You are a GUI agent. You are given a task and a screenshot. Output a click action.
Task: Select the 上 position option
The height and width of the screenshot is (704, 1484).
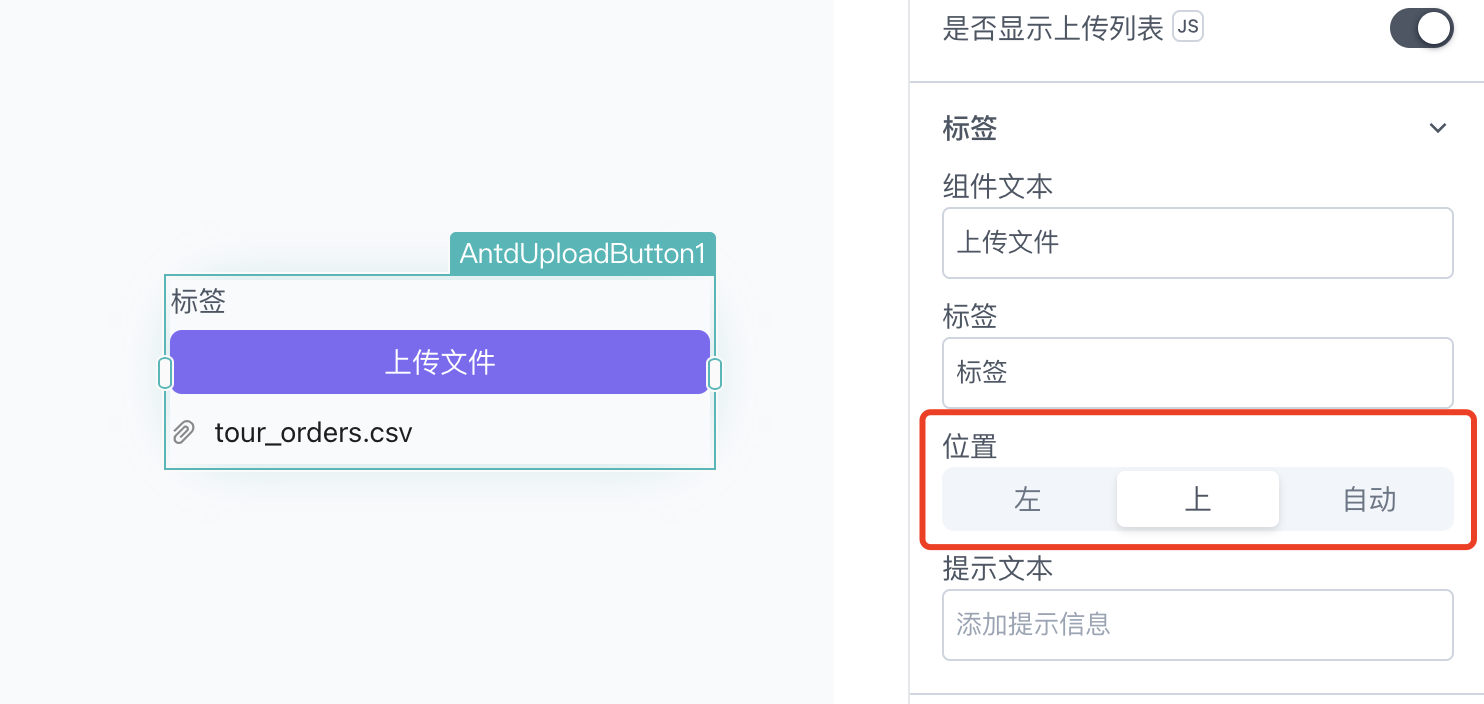pos(1197,499)
